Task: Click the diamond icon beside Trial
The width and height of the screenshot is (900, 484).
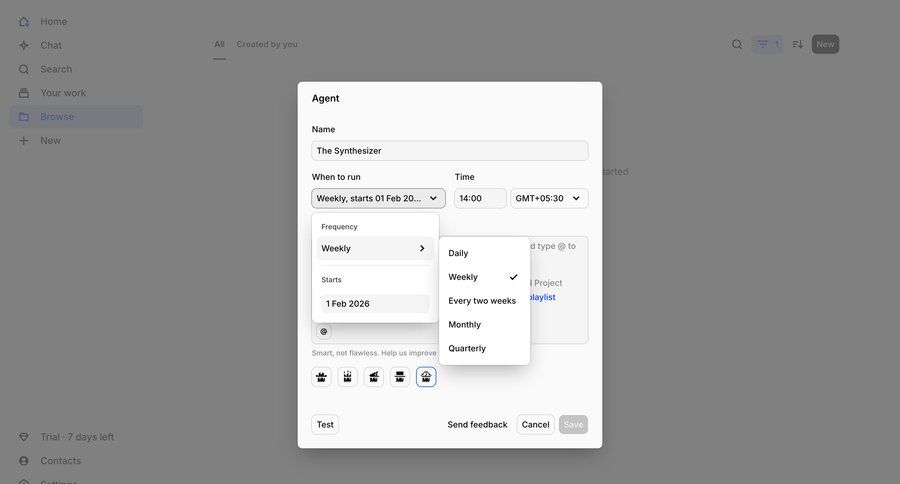Action: tap(24, 437)
